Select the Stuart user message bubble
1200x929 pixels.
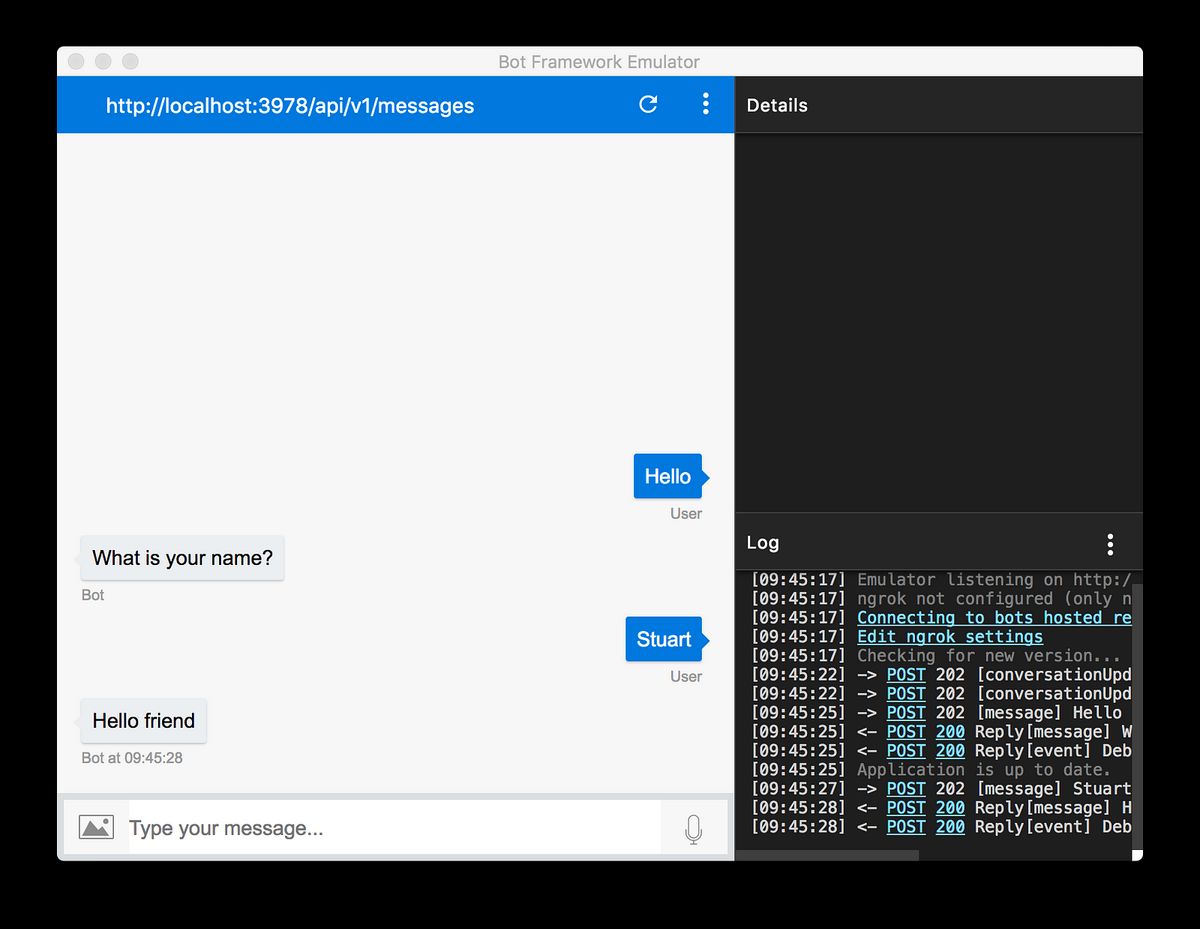click(664, 639)
